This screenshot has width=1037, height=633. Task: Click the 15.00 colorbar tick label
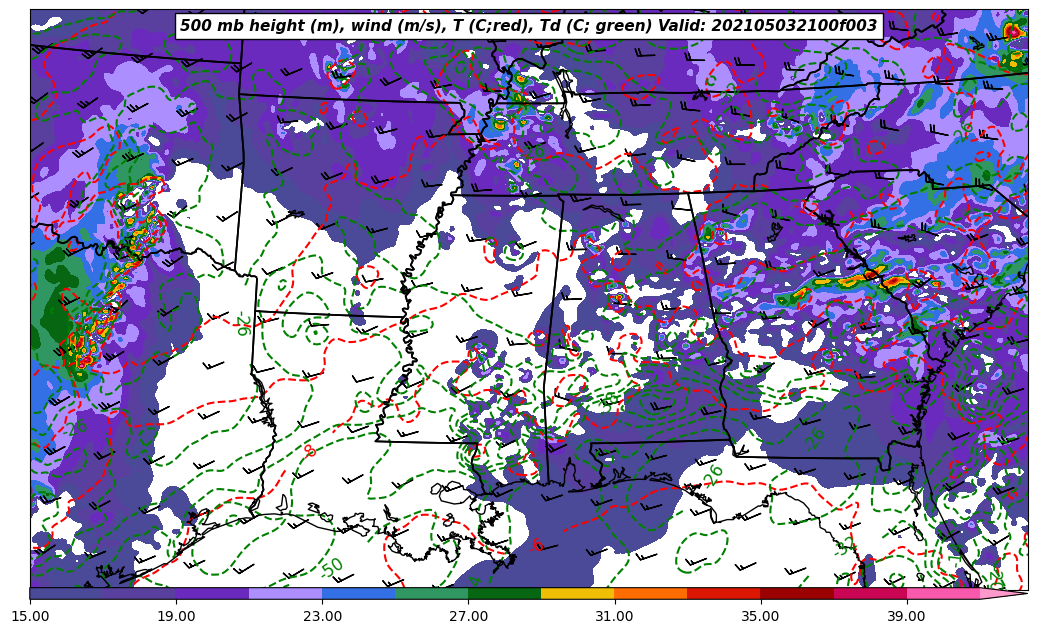[x=30, y=617]
